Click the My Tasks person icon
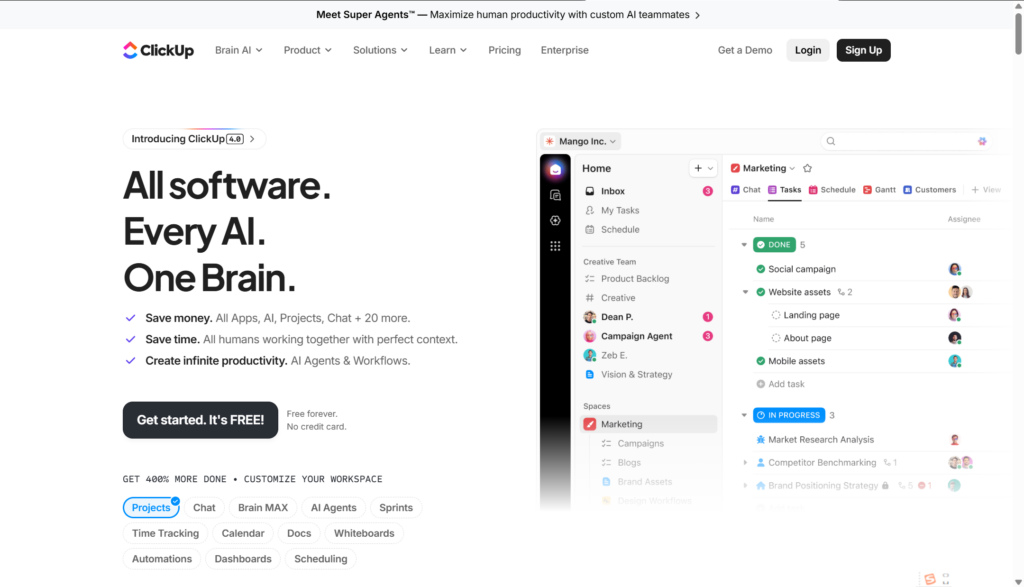 [590, 210]
